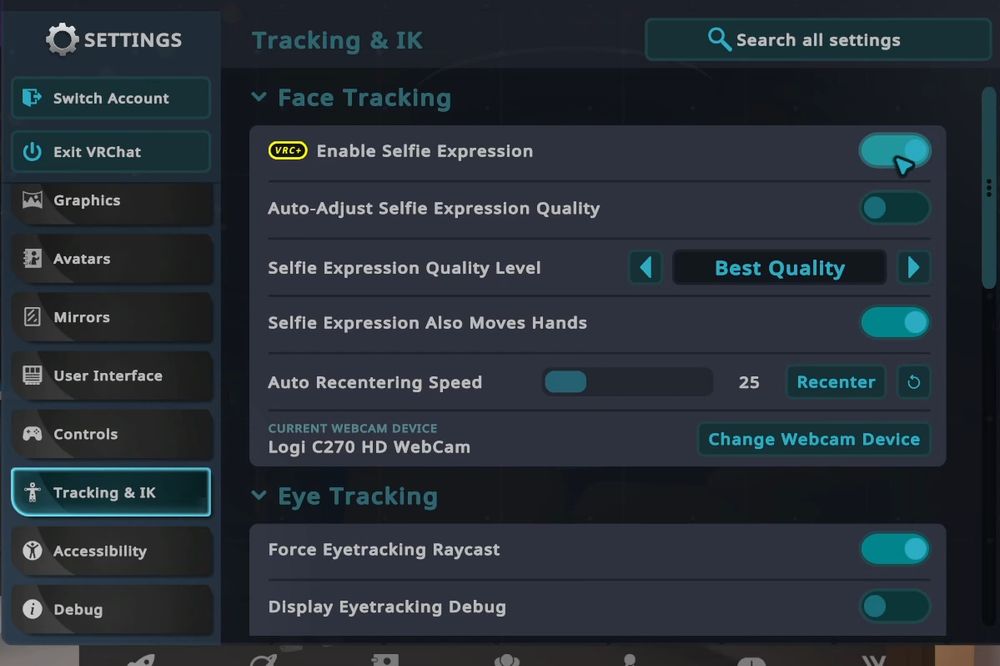The image size is (1000, 666).
Task: Click the Exit VRChat power icon
Action: coord(32,152)
